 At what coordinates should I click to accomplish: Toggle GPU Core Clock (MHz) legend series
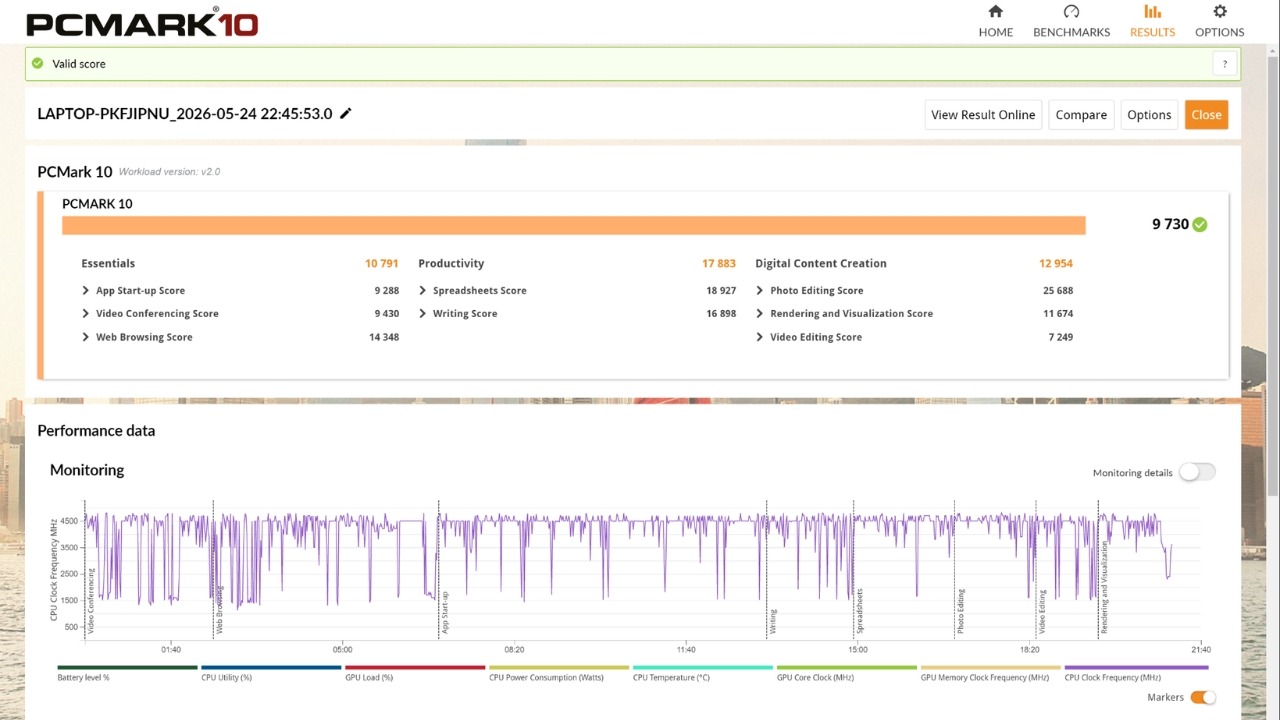pos(846,672)
